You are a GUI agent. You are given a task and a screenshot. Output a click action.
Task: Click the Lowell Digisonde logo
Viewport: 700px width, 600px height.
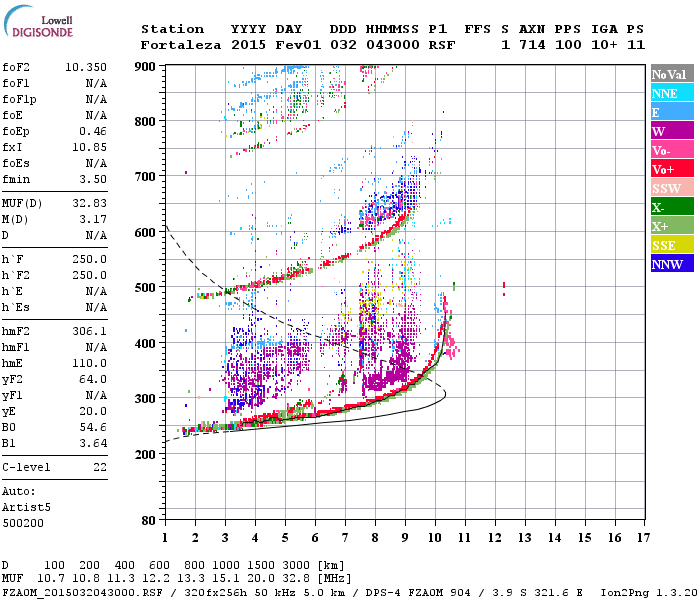[39, 21]
